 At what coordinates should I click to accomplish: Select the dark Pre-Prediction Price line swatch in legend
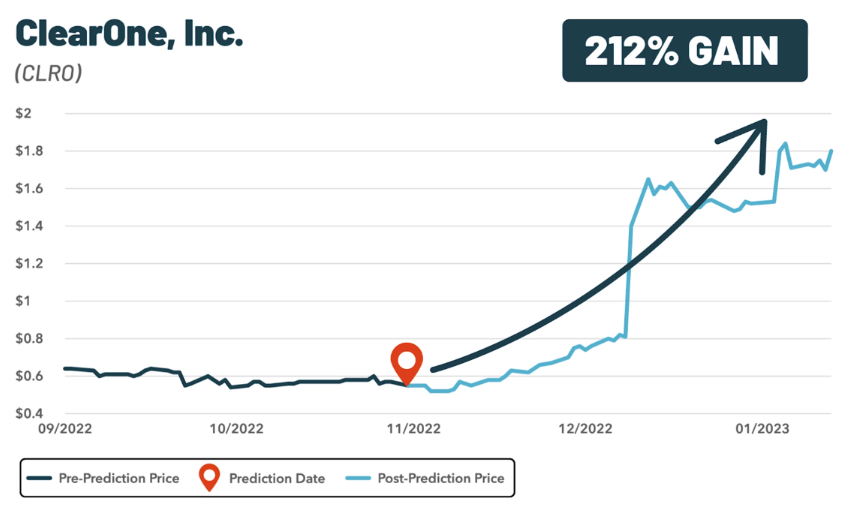(x=40, y=478)
